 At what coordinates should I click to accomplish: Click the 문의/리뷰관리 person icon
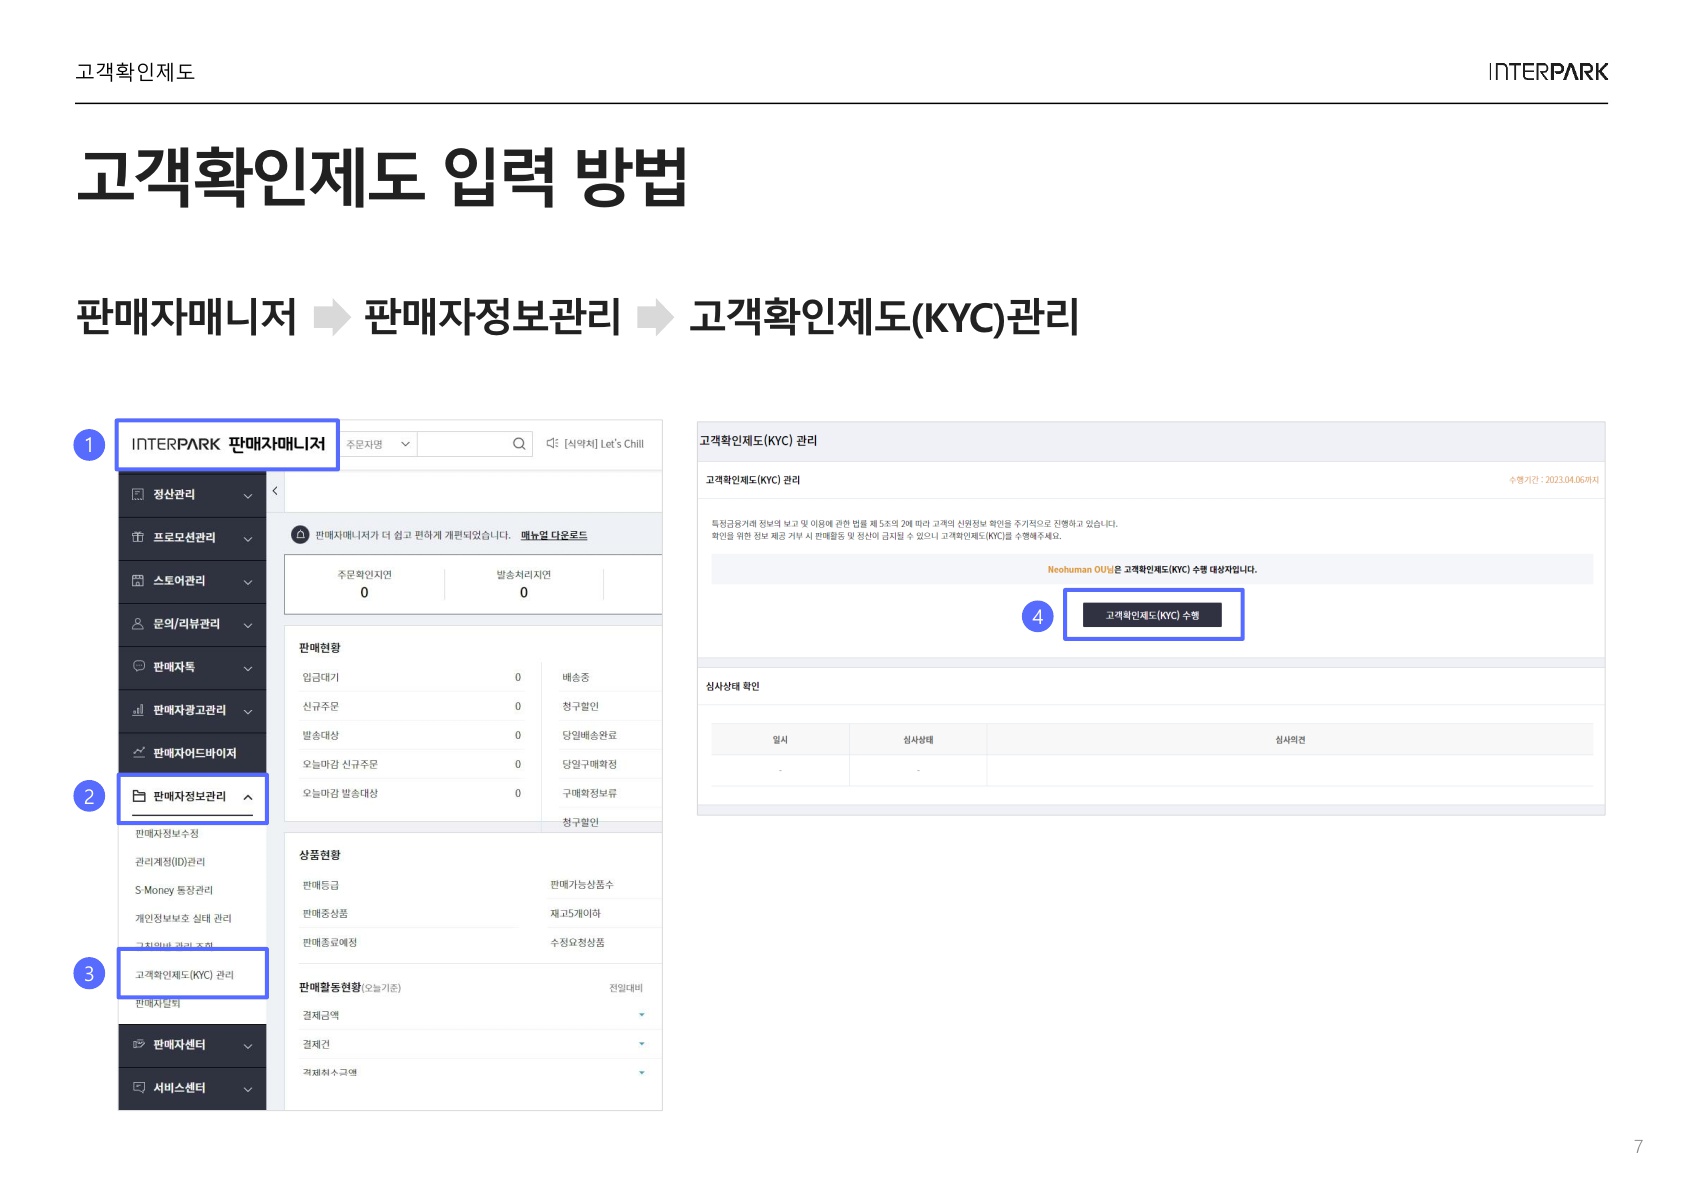[138, 624]
